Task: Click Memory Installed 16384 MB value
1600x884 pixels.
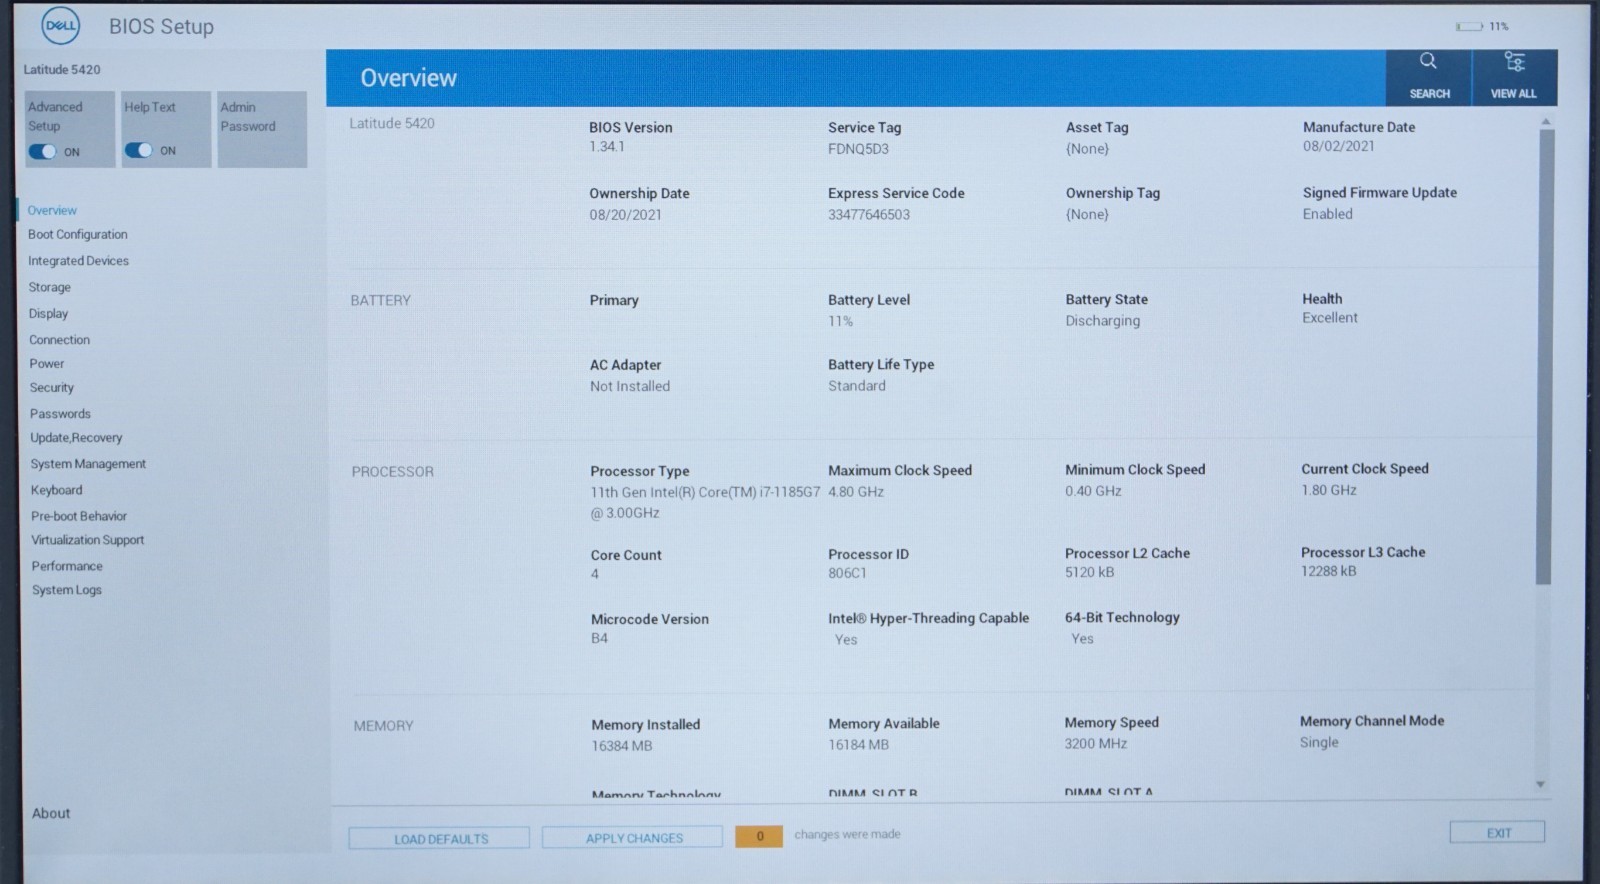Action: pyautogui.click(x=621, y=746)
